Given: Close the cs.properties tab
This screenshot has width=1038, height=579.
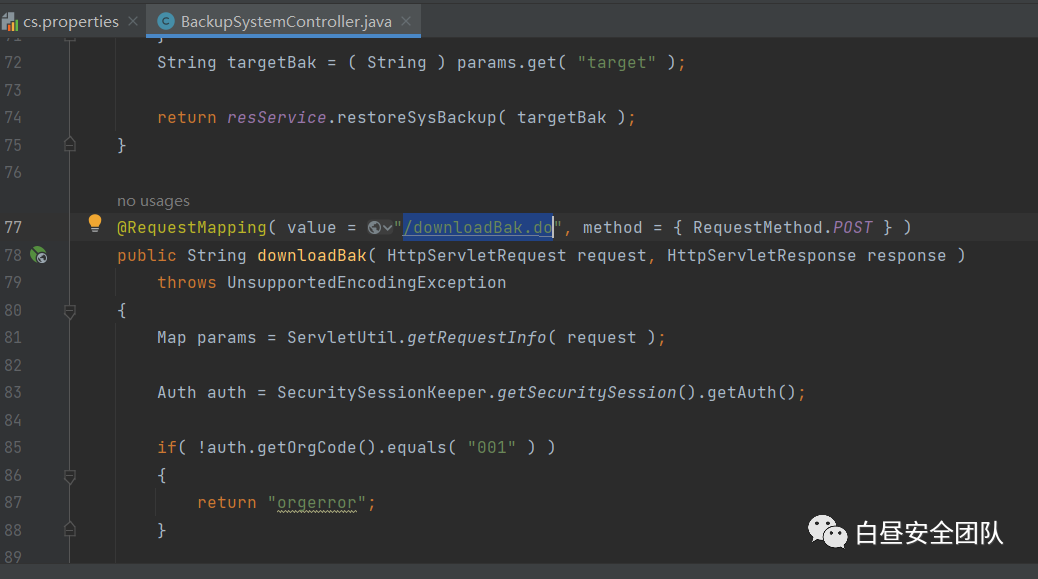Looking at the screenshot, I should [x=133, y=21].
